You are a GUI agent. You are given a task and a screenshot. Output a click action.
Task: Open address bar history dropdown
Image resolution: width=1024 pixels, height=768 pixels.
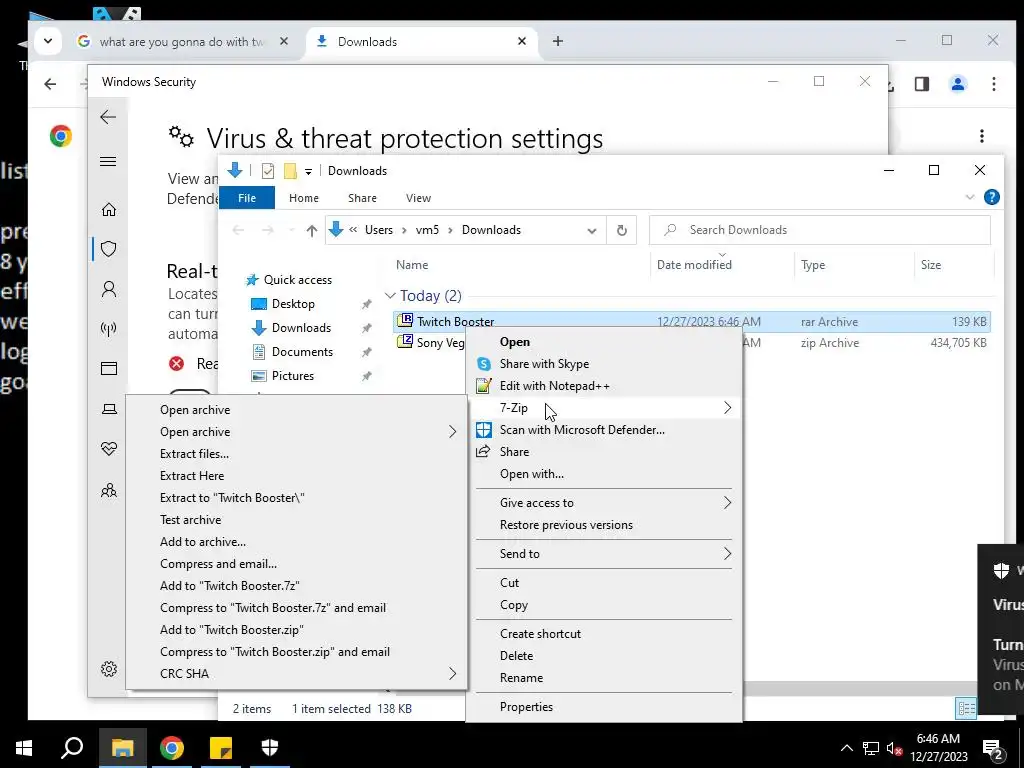point(592,231)
